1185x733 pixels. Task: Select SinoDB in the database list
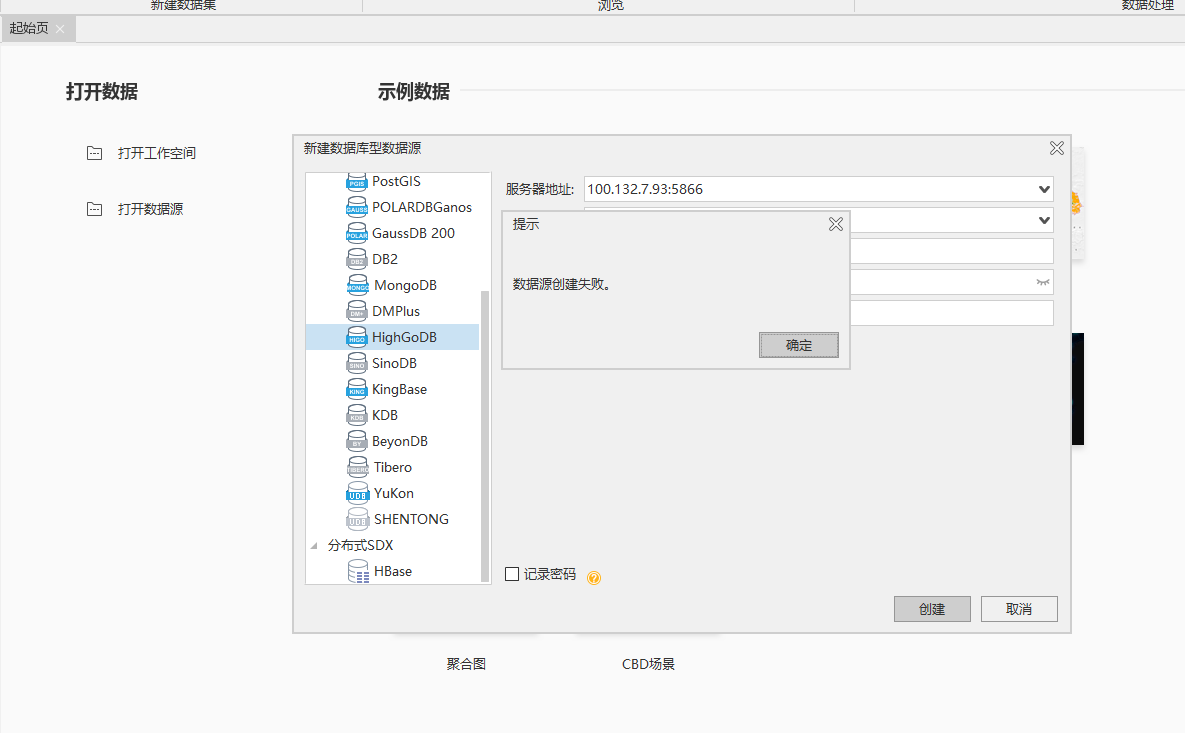point(394,363)
